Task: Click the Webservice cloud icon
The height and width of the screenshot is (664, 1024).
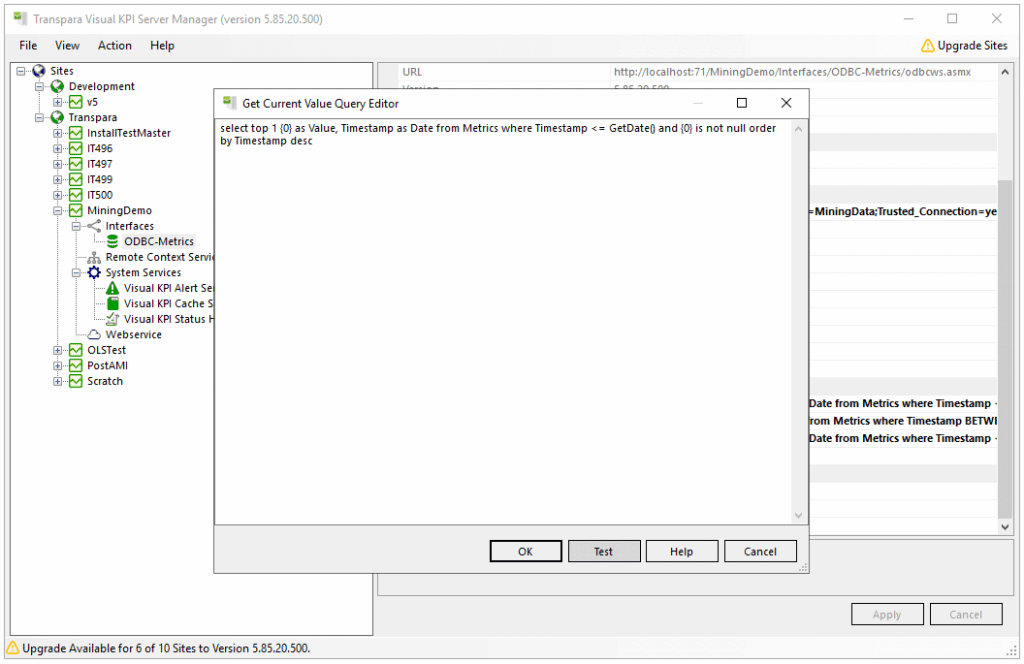Action: tap(94, 334)
